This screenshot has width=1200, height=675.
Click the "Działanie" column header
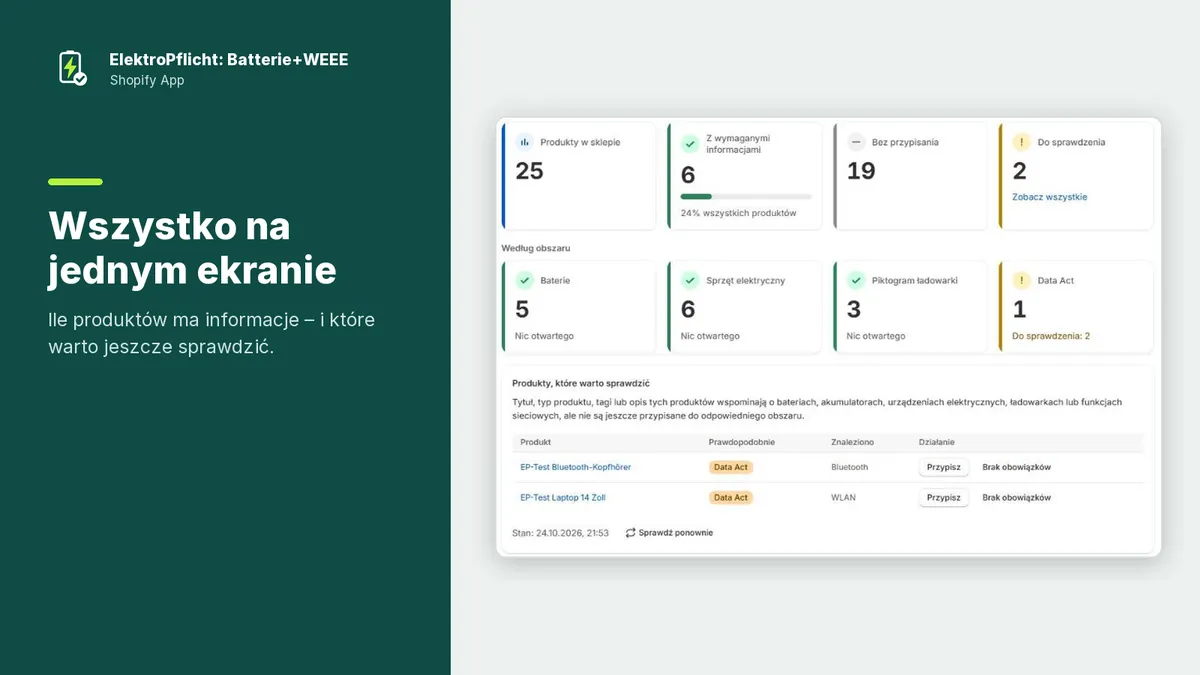(x=937, y=442)
